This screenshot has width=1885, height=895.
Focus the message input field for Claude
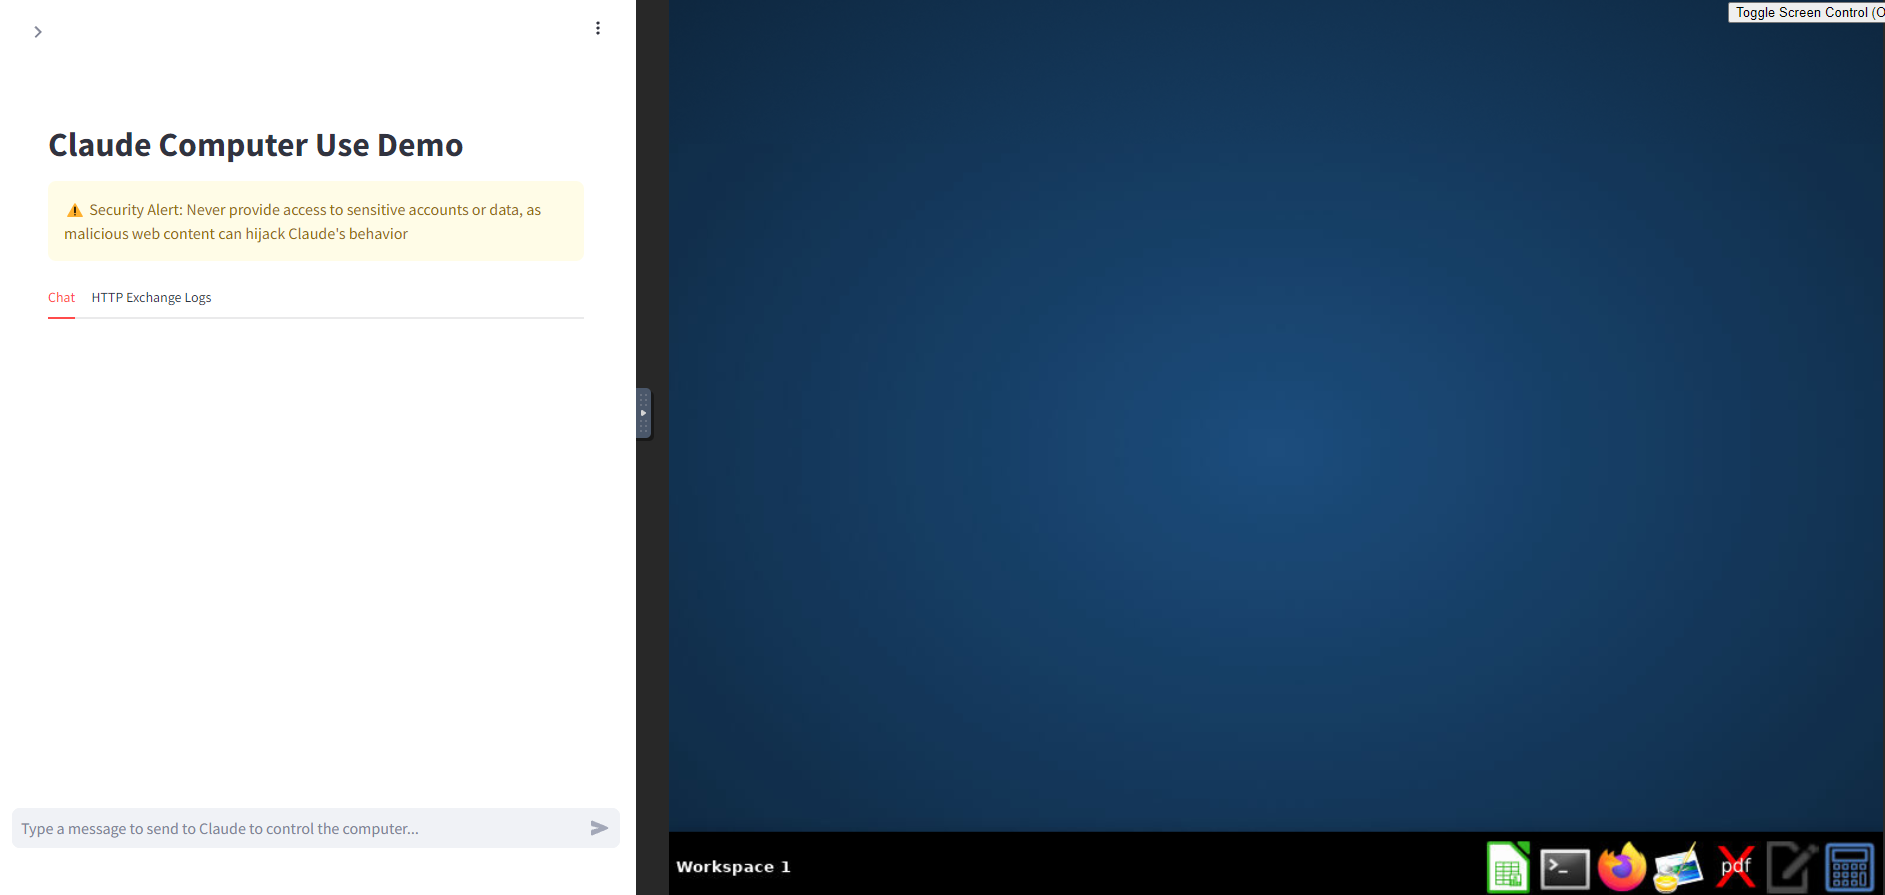click(300, 828)
